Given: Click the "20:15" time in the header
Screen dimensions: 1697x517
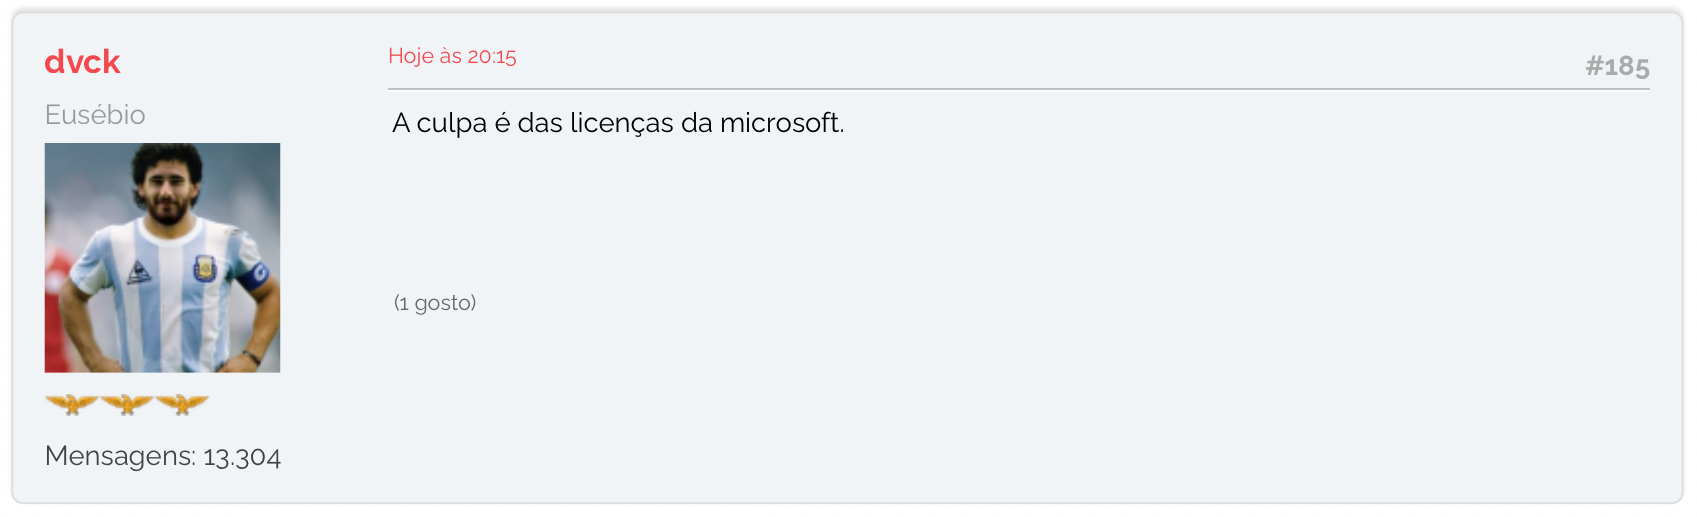Looking at the screenshot, I should point(492,56).
